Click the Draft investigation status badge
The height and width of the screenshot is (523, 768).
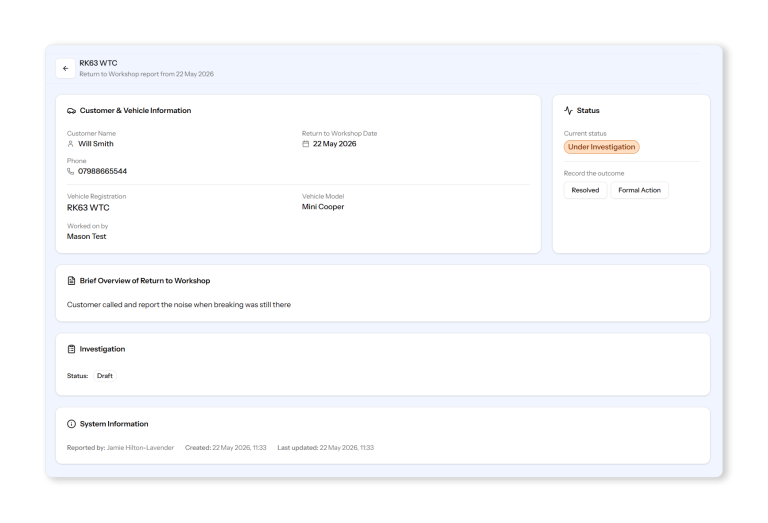click(105, 376)
